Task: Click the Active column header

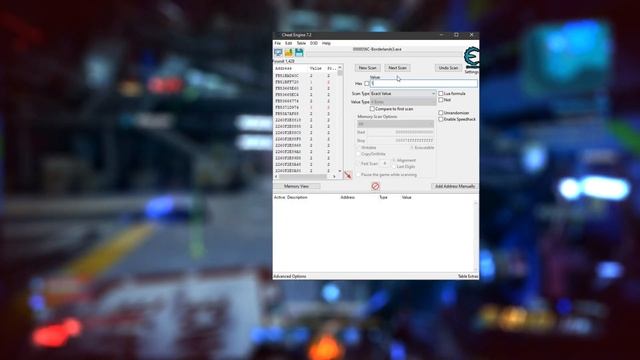Action: point(280,197)
